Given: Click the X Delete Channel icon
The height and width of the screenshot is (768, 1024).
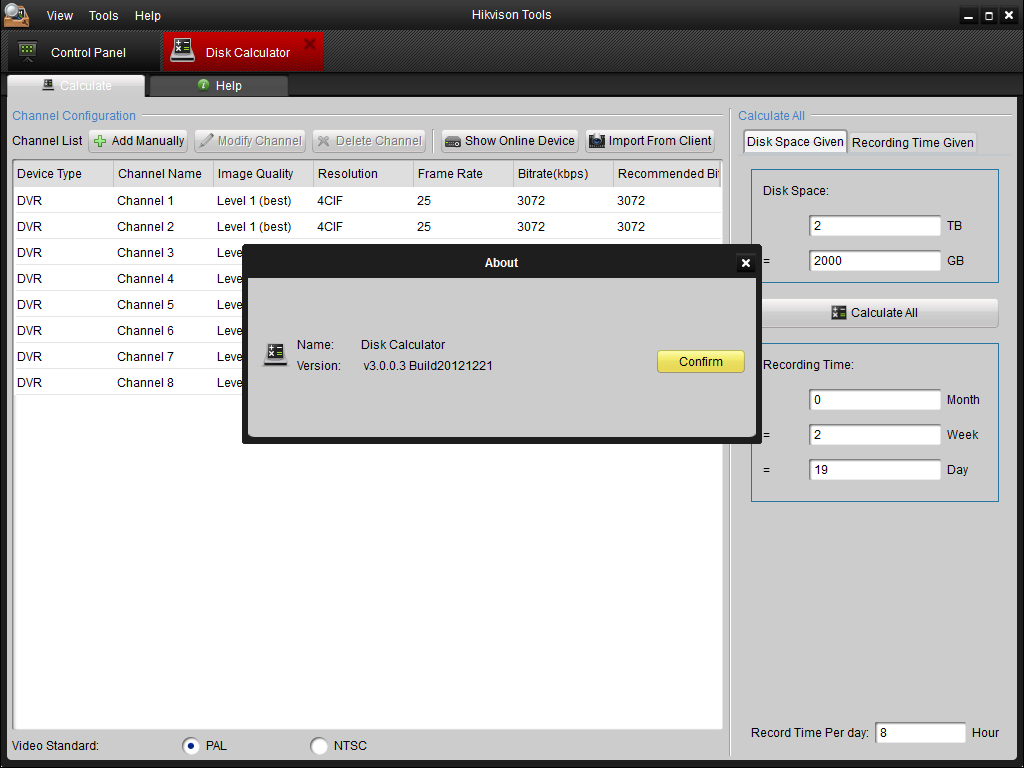Looking at the screenshot, I should (x=323, y=141).
